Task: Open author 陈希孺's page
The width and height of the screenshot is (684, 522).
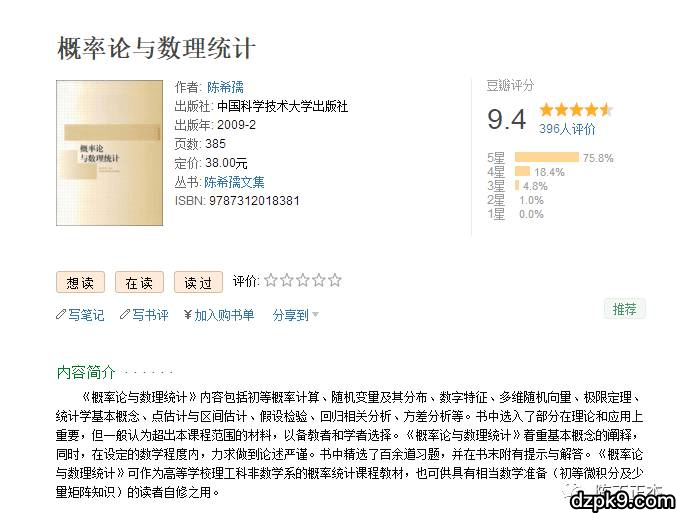Action: [224, 87]
